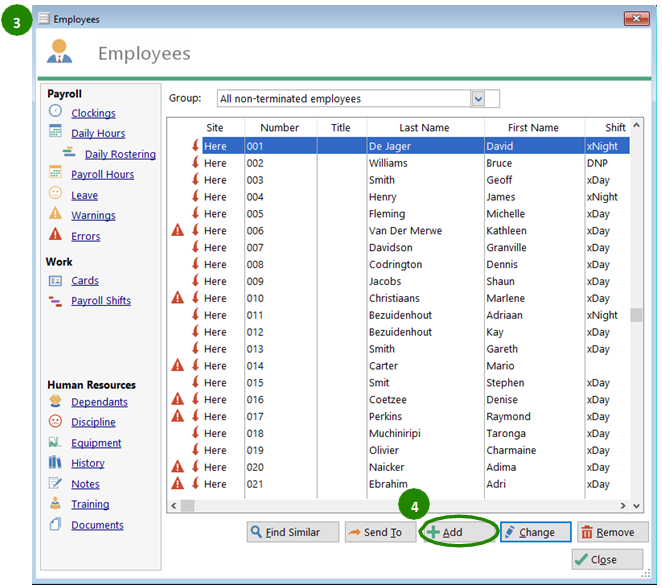Viewport: 662px width, 588px height.
Task: Click the Send To button
Action: (x=380, y=532)
